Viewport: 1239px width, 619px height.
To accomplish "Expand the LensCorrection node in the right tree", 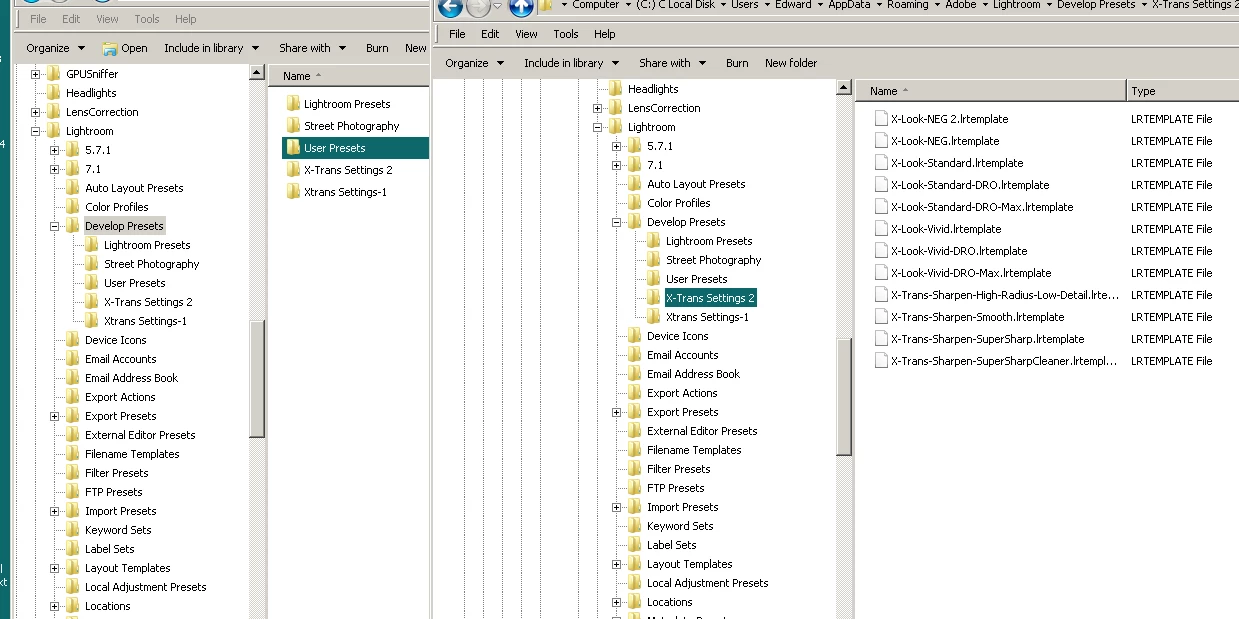I will 598,108.
